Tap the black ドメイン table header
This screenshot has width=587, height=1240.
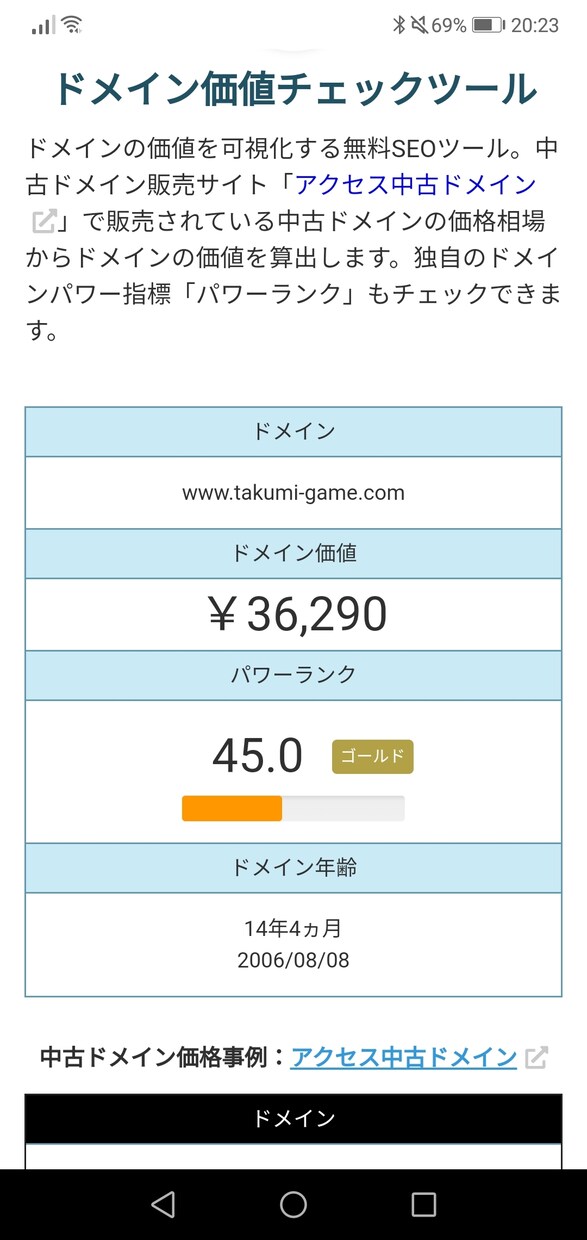pos(293,1118)
